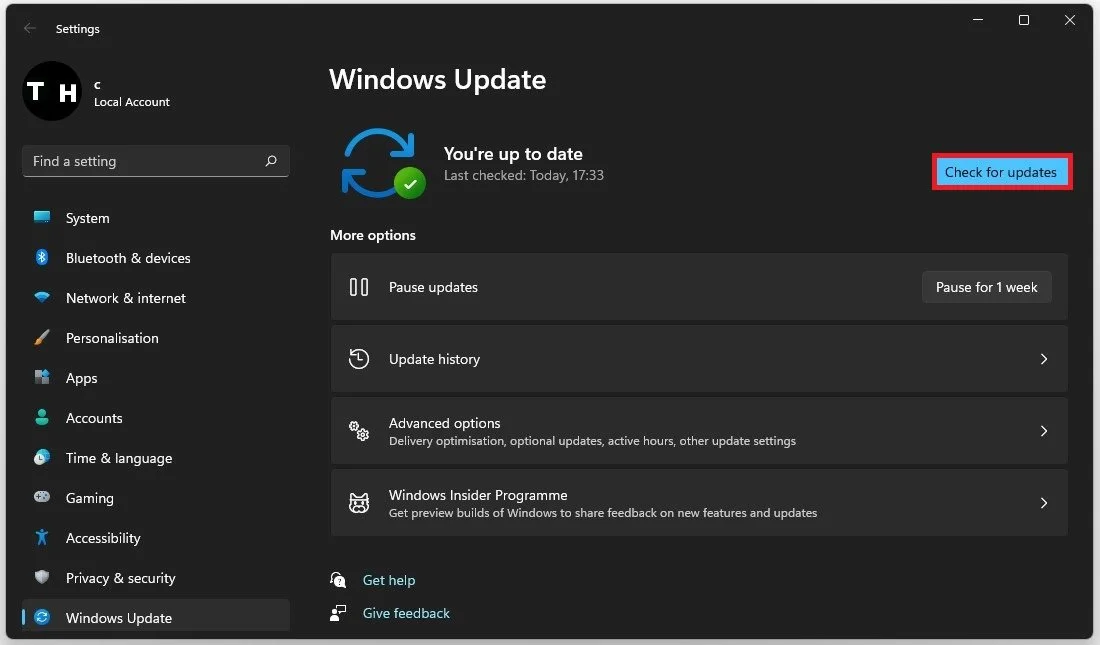Click the Apps icon in sidebar
1100x645 pixels.
(42, 377)
